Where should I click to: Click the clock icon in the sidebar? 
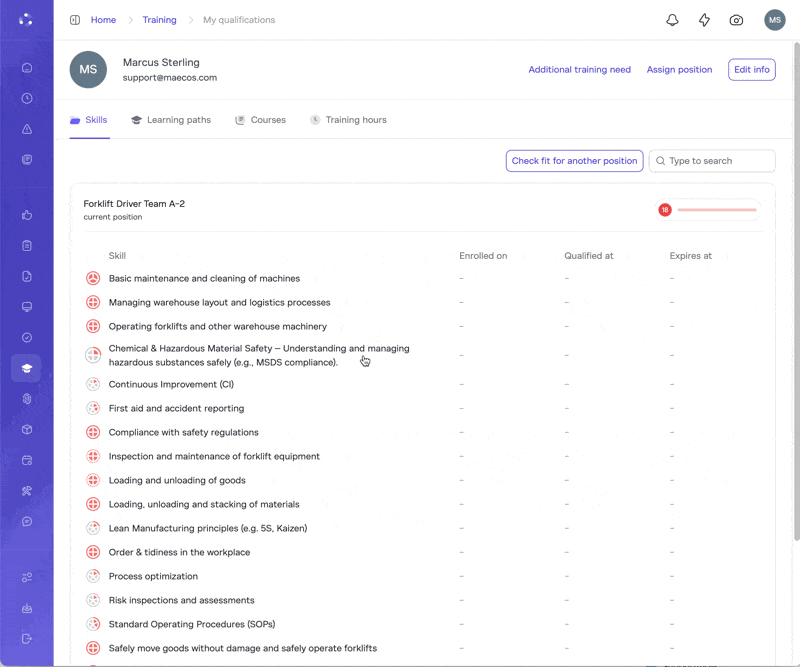(27, 99)
